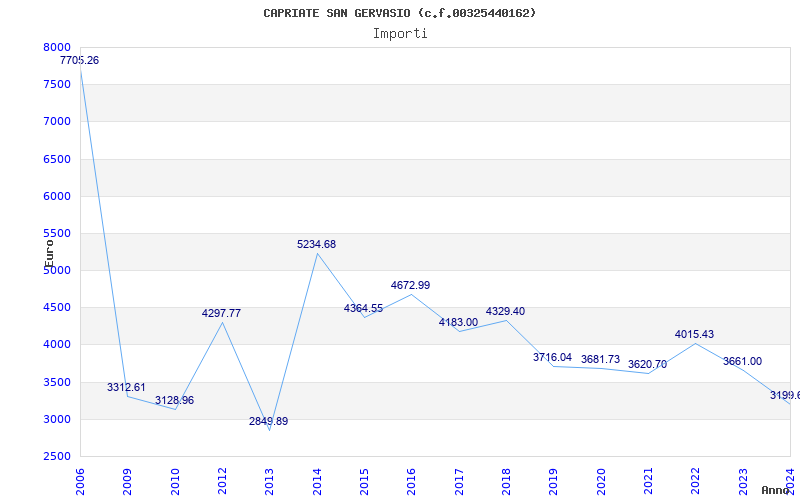Image resolution: width=800 pixels, height=500 pixels.
Task: Click the 4000 Euro axis value
Action: pyautogui.click(x=57, y=345)
